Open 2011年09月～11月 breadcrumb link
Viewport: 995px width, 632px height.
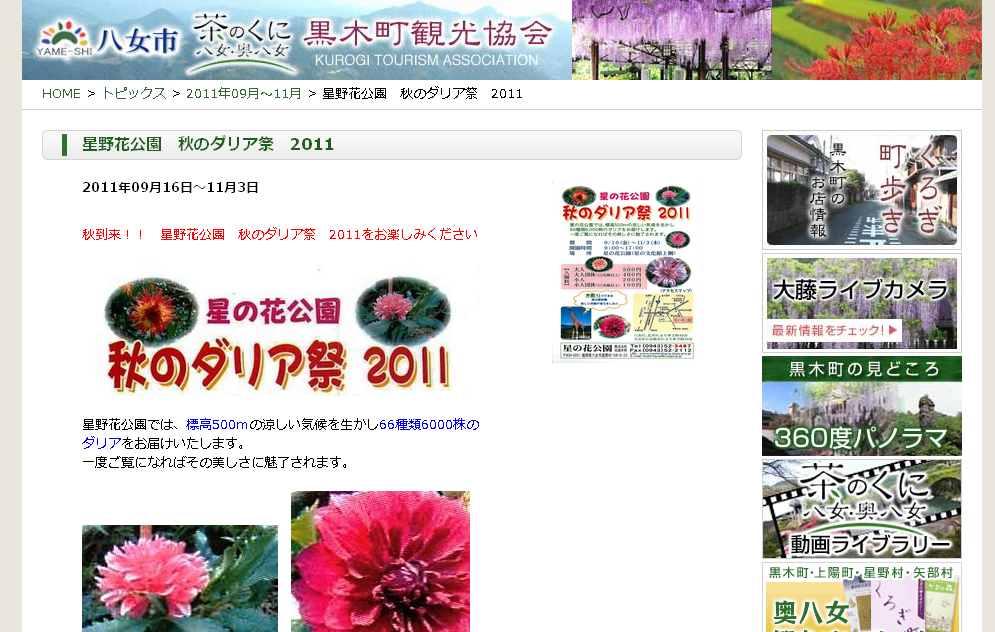pos(244,94)
